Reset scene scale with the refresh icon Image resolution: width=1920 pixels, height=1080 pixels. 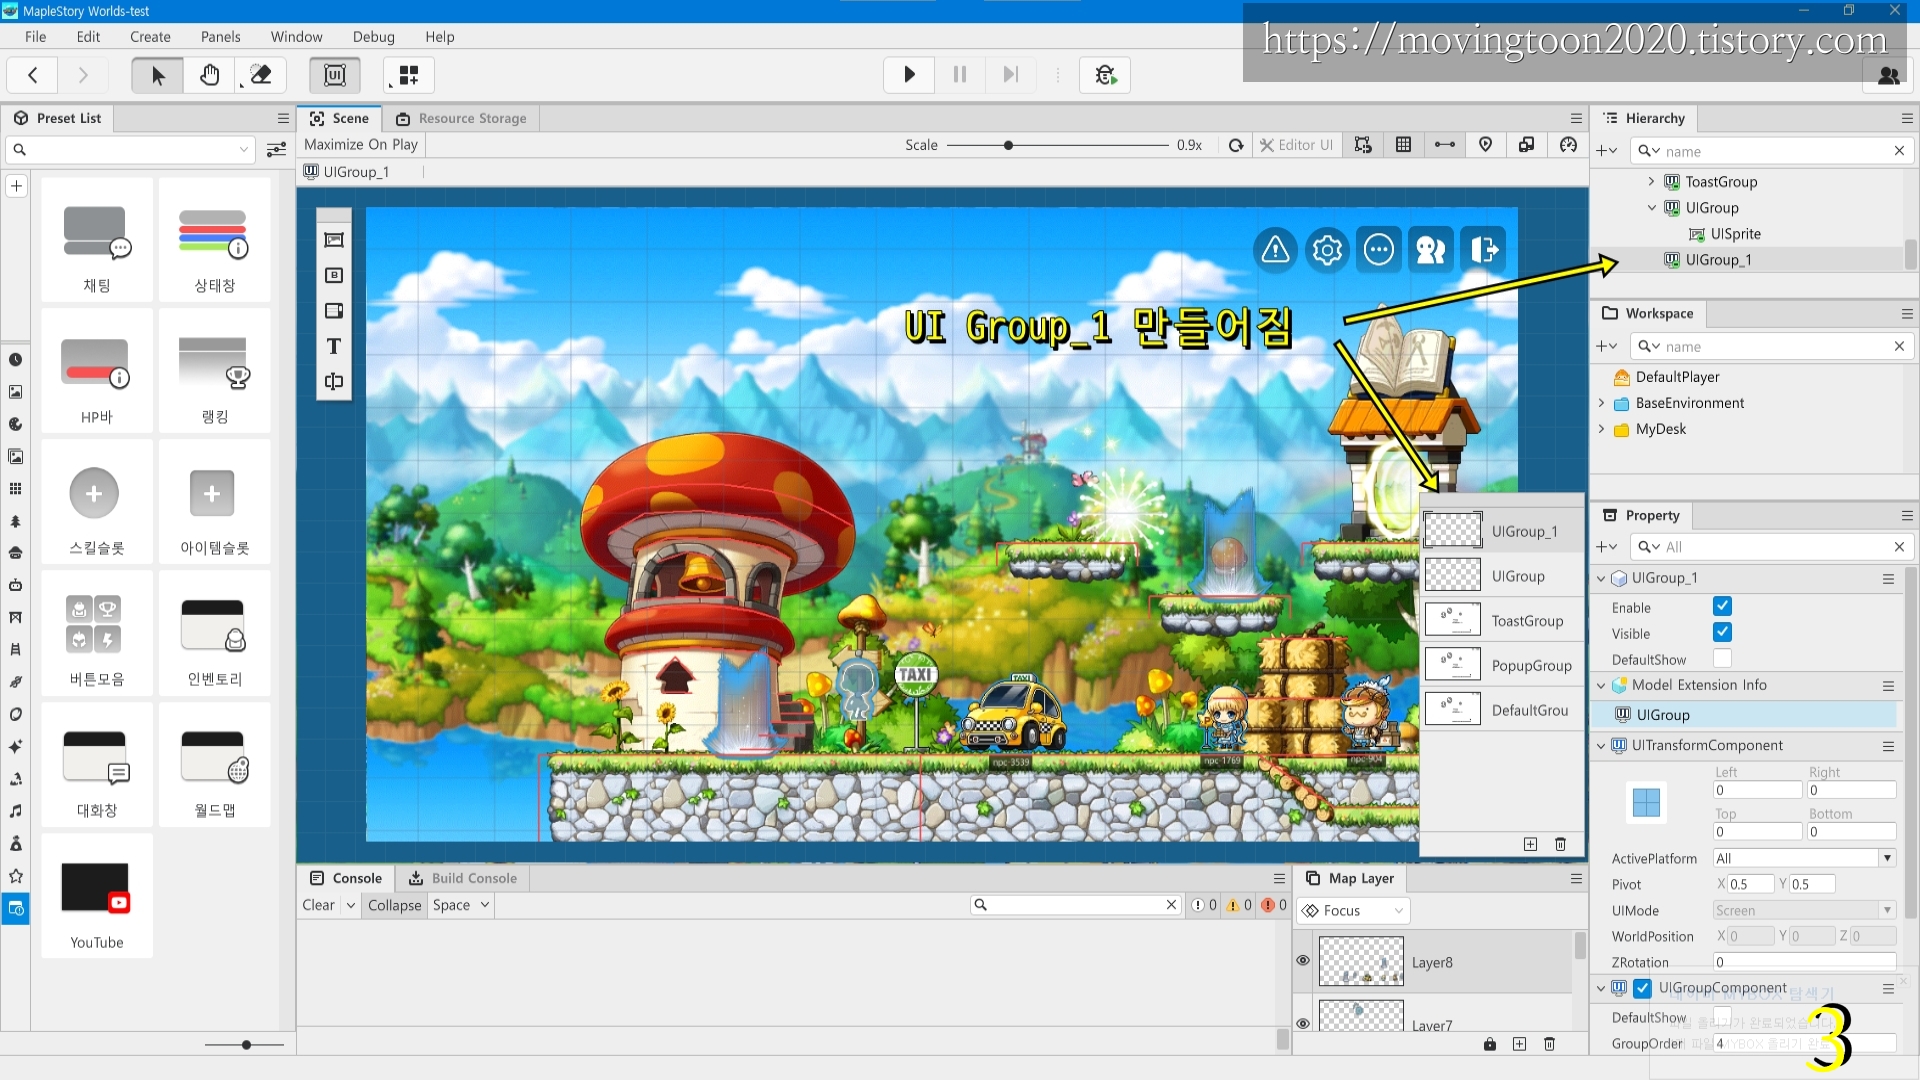(1236, 145)
